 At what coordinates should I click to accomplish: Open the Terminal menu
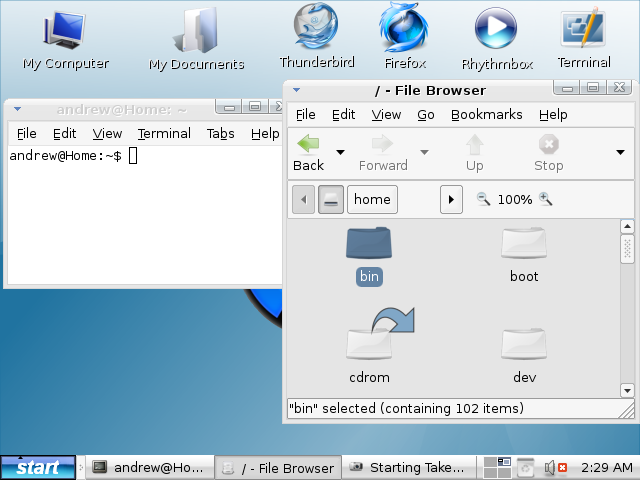click(x=164, y=133)
